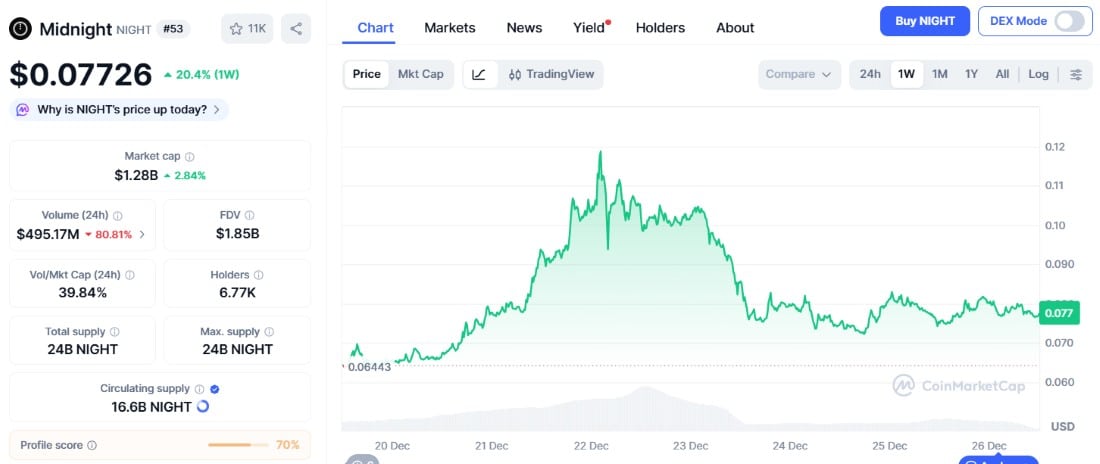Click the share icon next to watchlist
This screenshot has height=464, width=1100.
296,29
